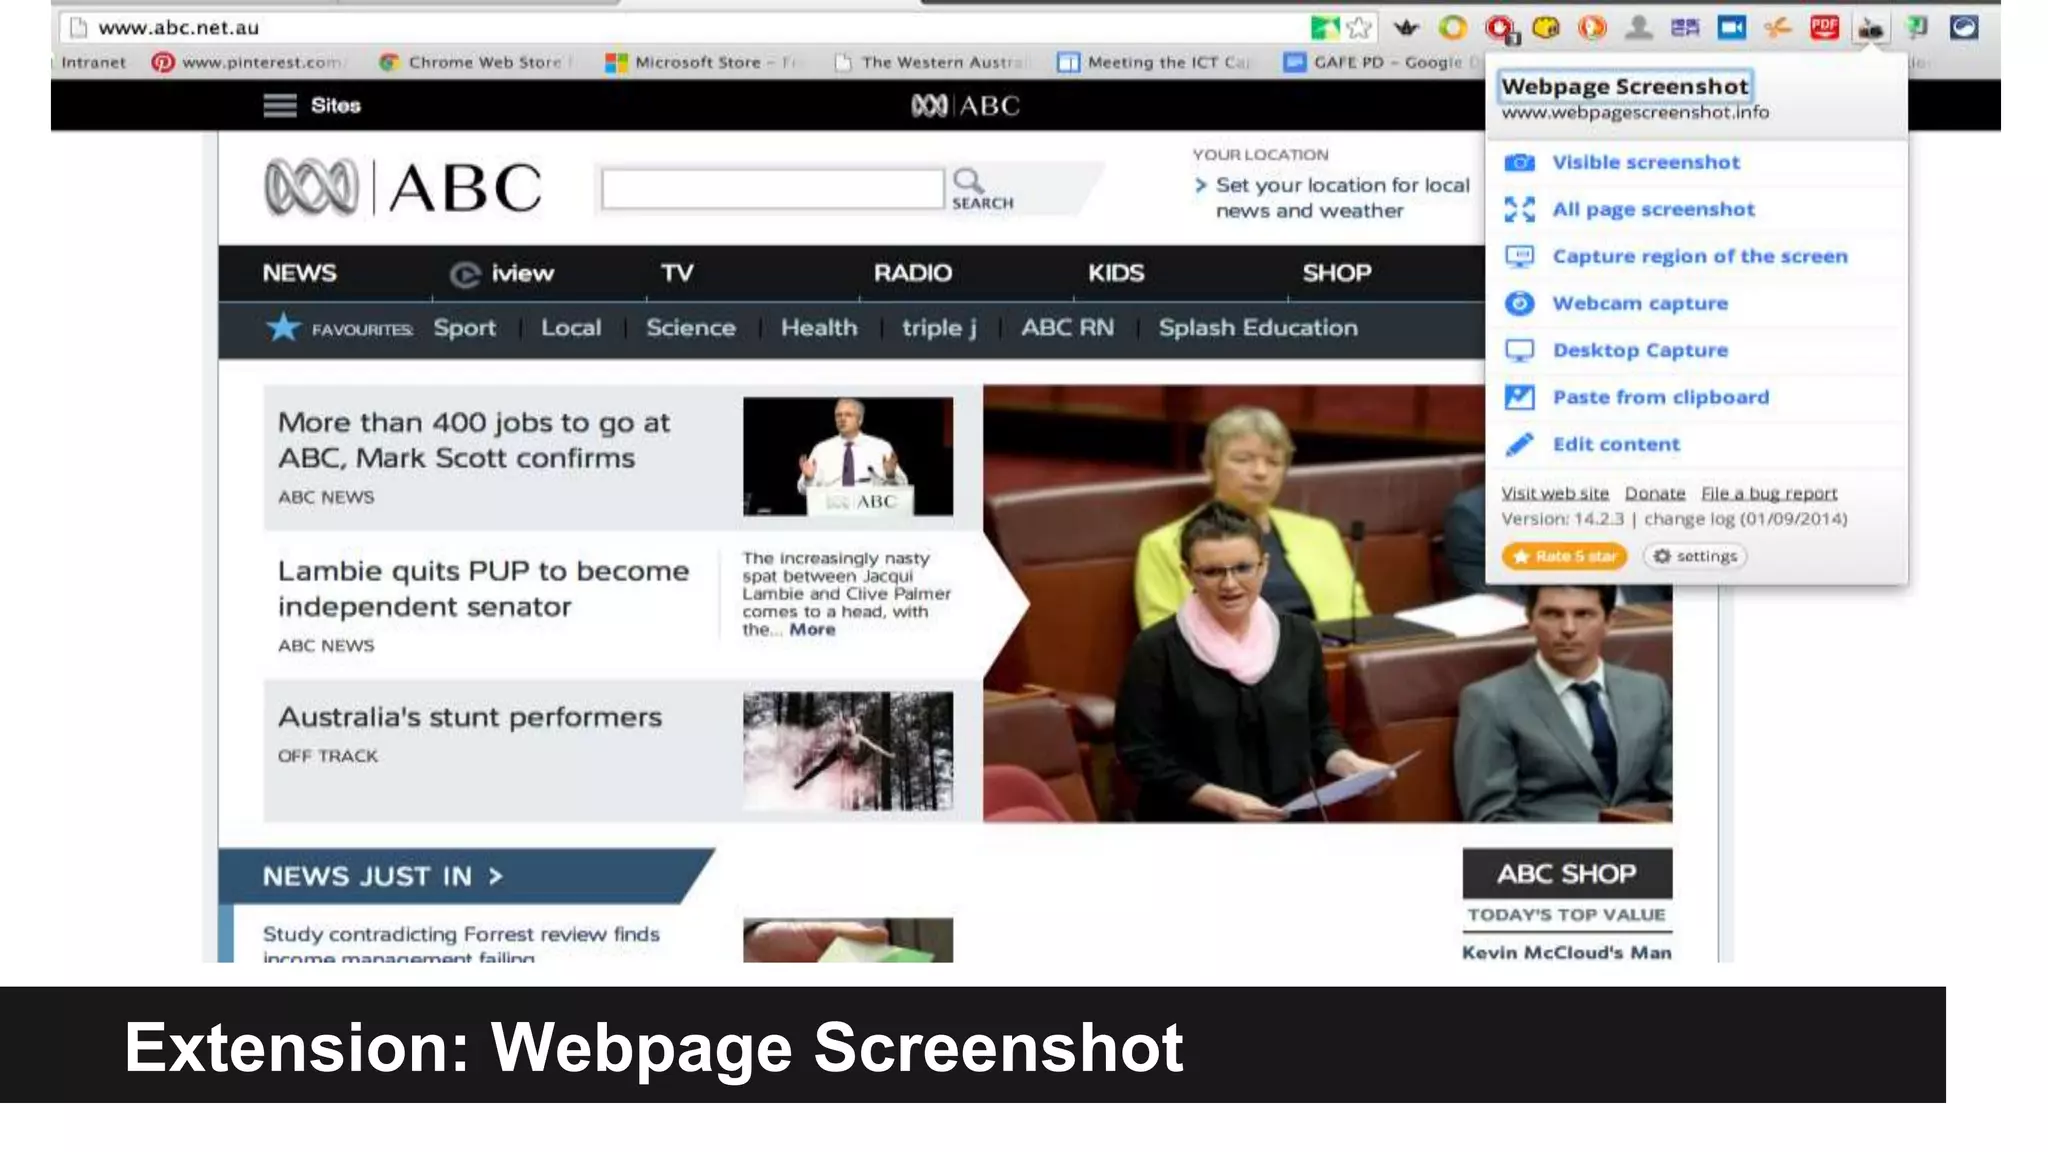Click the green arrow extension icon
This screenshot has width=2048, height=1152.
(x=1917, y=27)
